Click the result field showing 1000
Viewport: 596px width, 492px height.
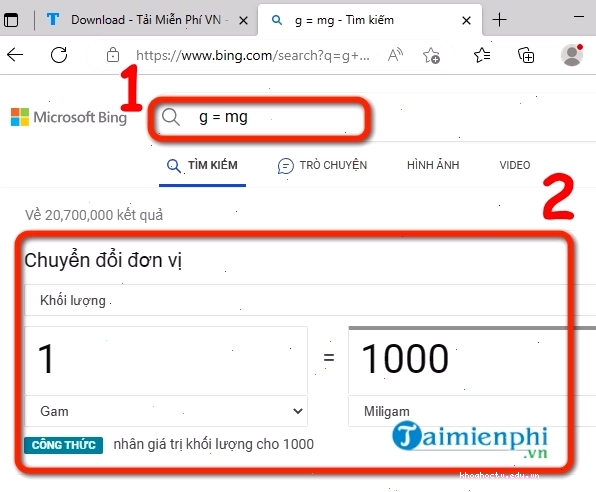pyautogui.click(x=472, y=360)
